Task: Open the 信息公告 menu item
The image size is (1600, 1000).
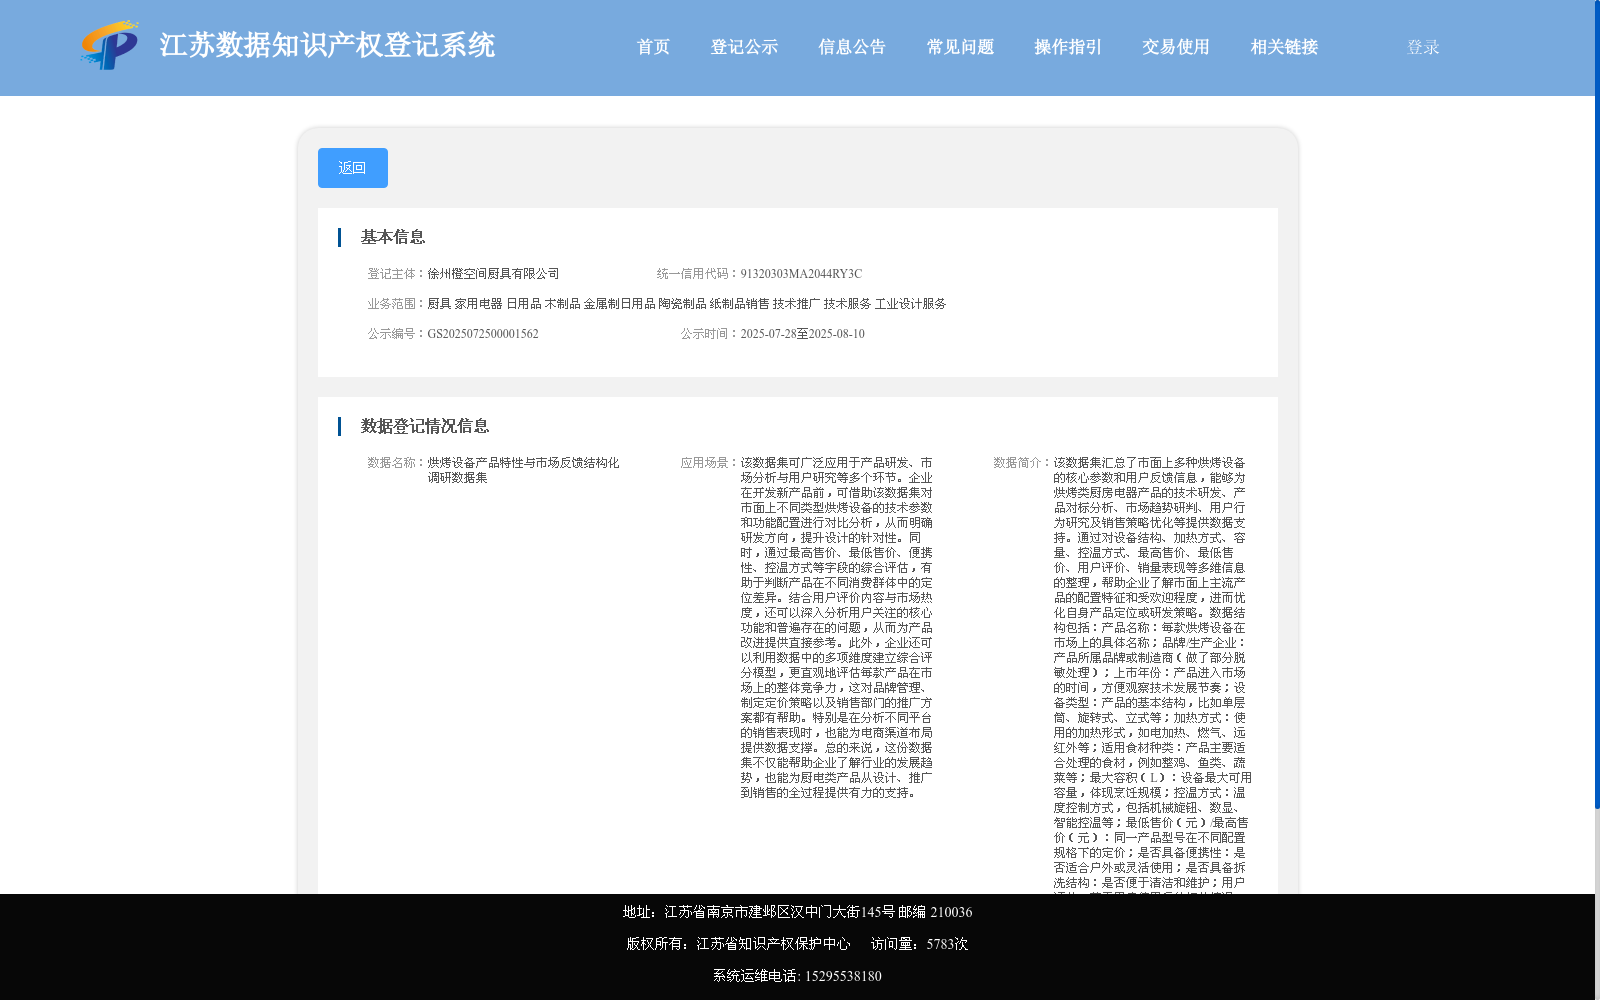Action: pyautogui.click(x=852, y=47)
